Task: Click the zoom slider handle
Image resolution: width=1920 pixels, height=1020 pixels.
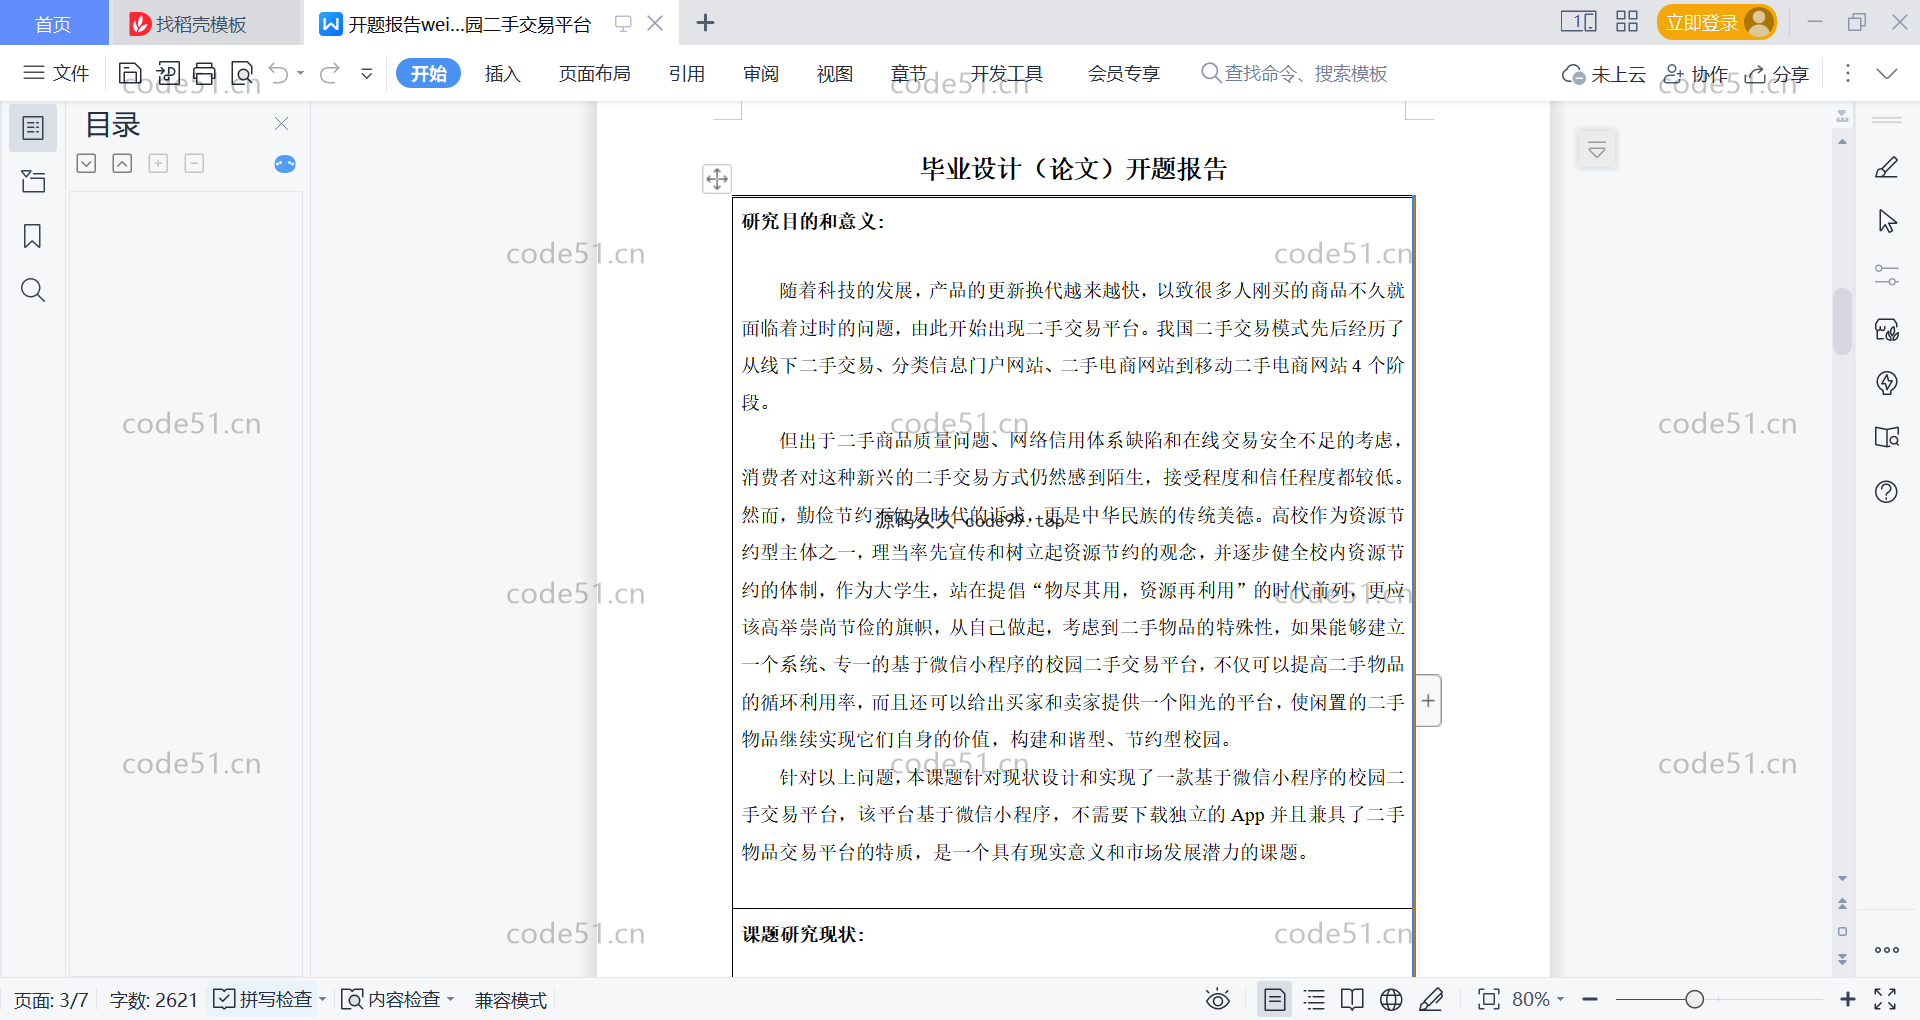Action: 1694,999
